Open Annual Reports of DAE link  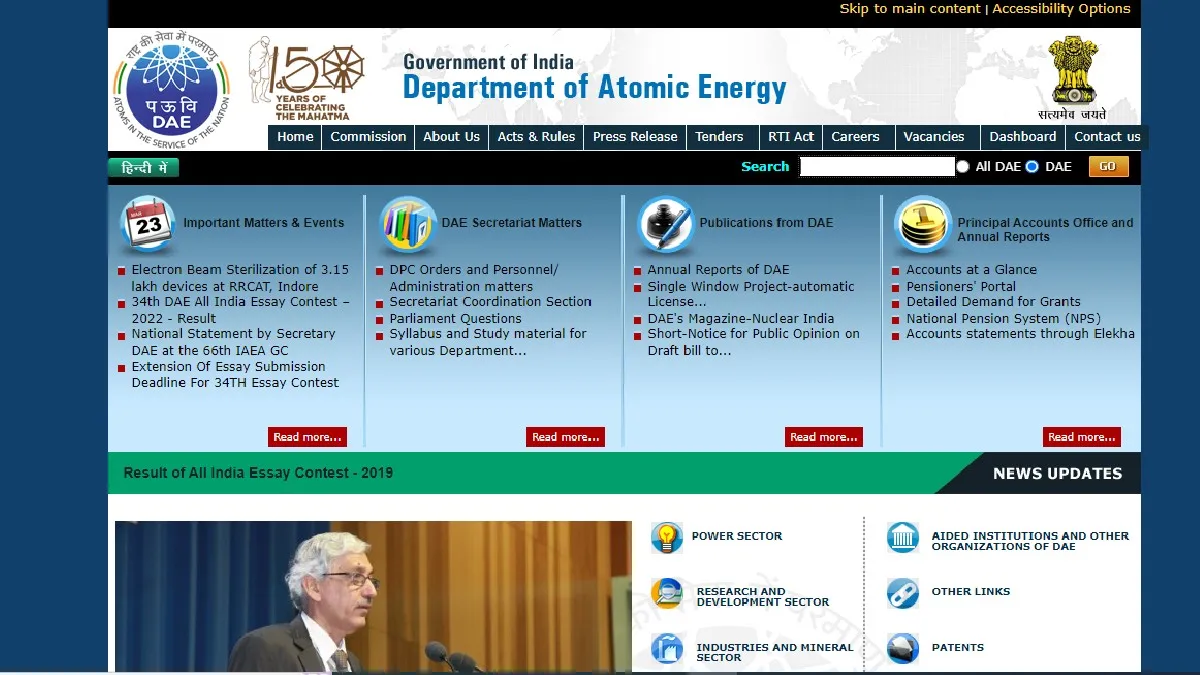(x=718, y=270)
